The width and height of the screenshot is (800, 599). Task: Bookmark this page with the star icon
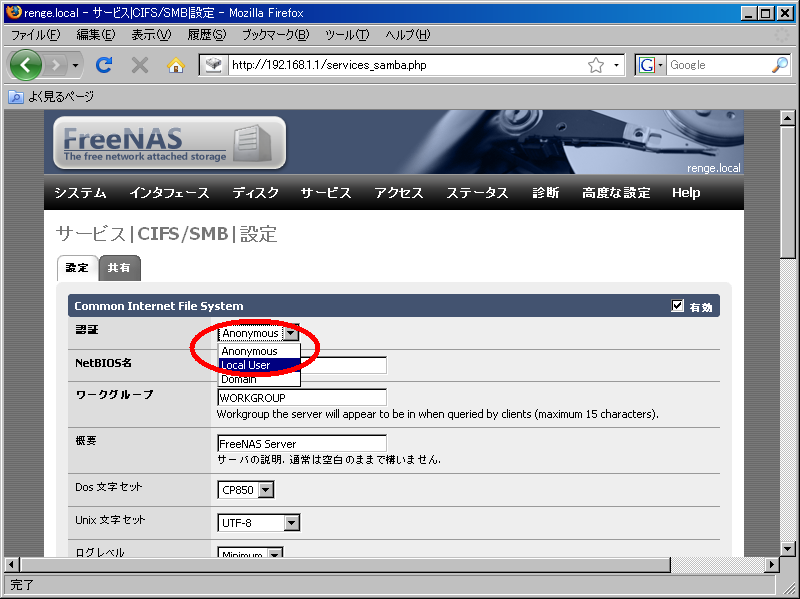(595, 65)
